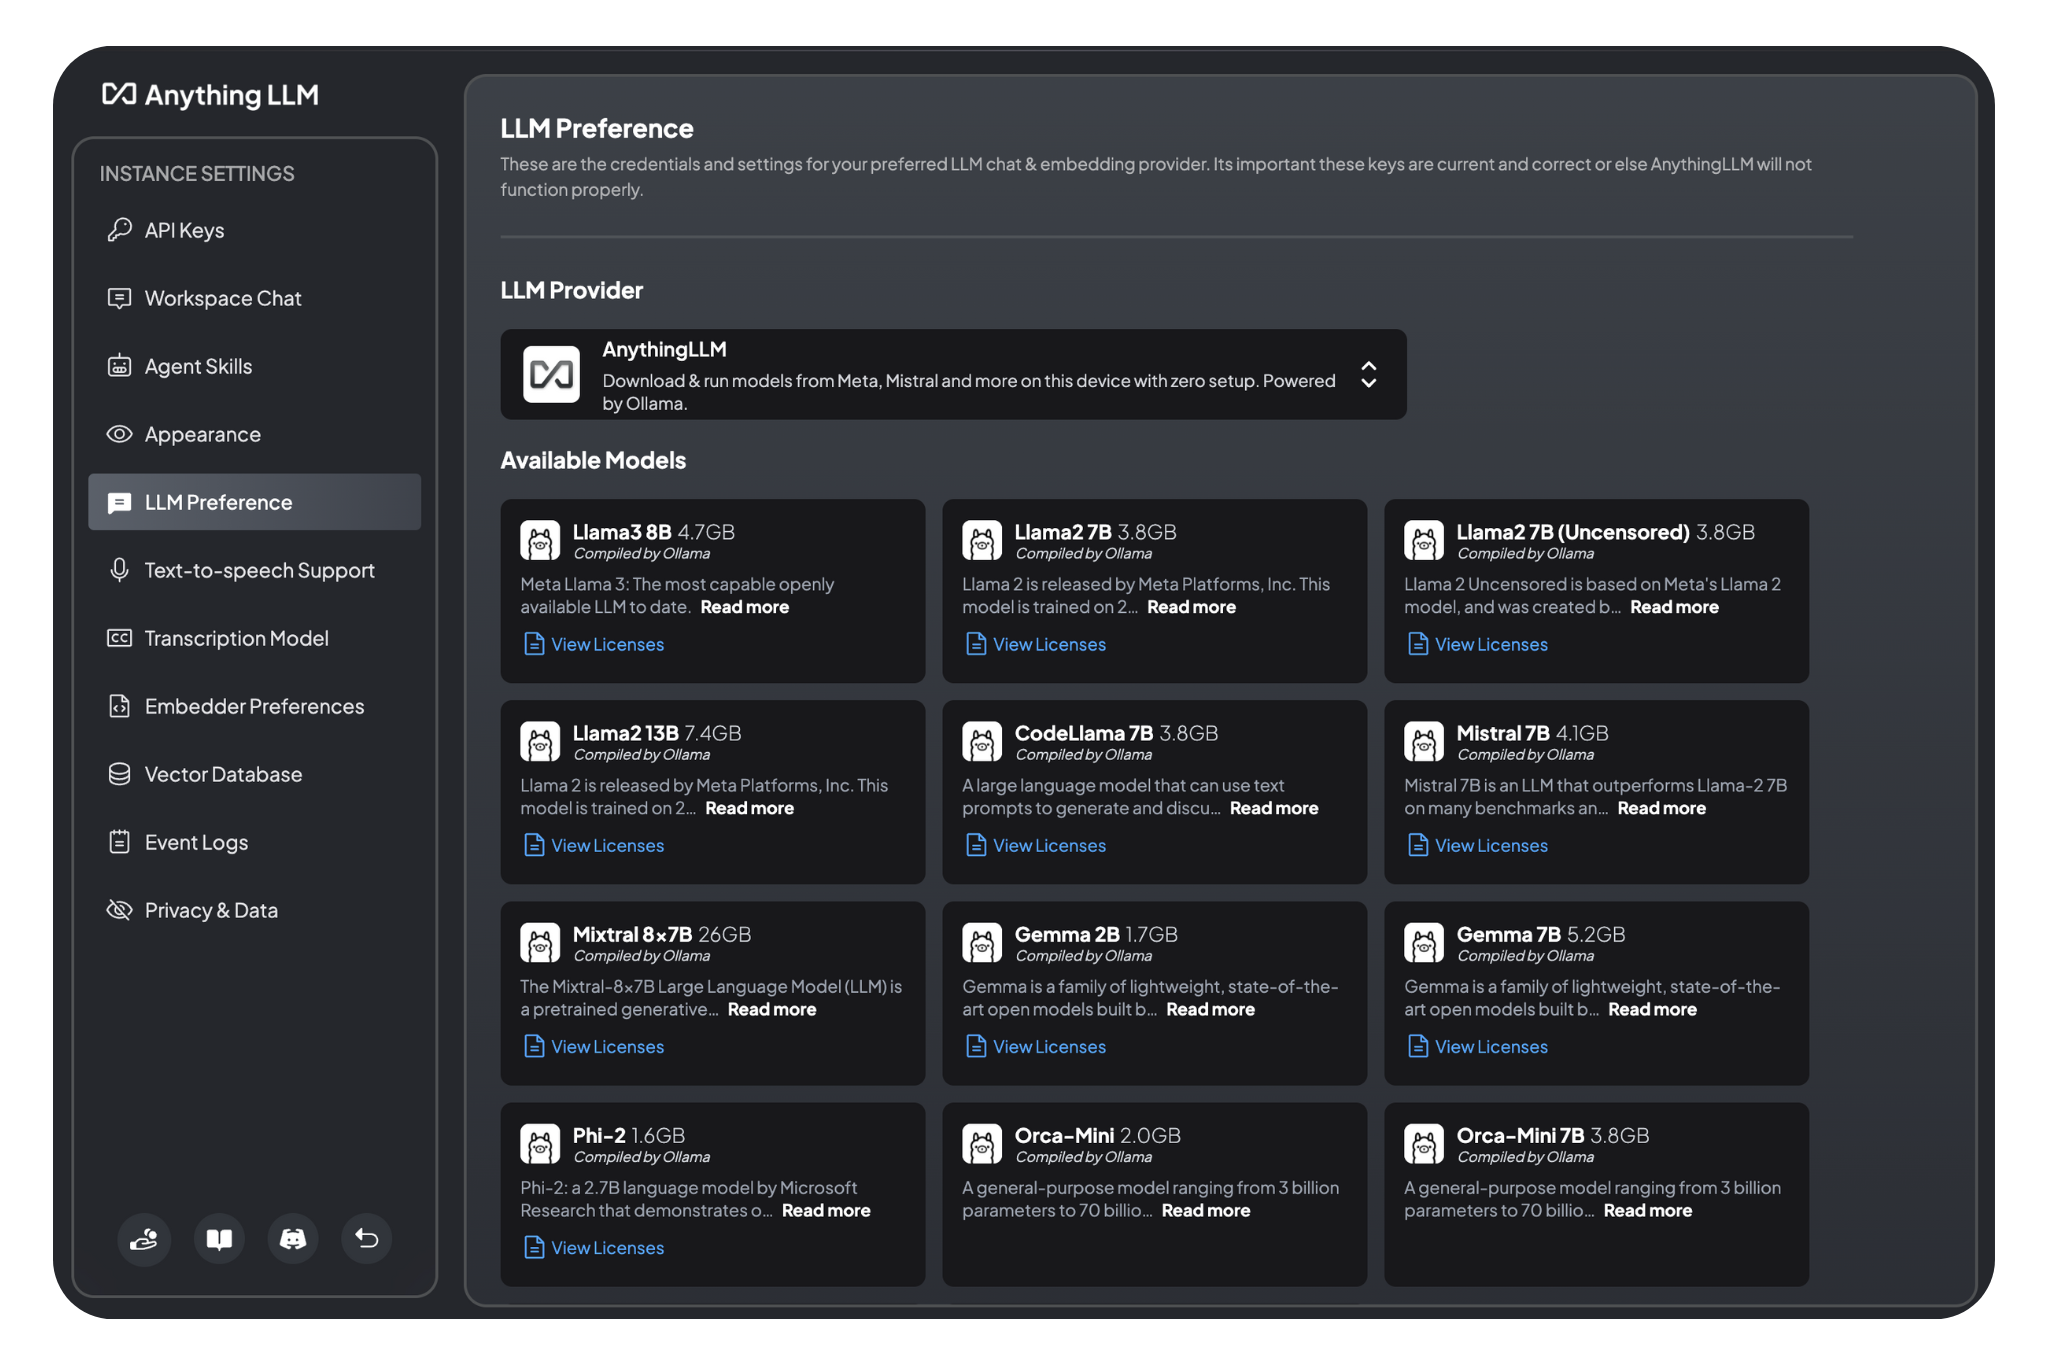
Task: Open Agent Skills settings
Action: pos(255,366)
